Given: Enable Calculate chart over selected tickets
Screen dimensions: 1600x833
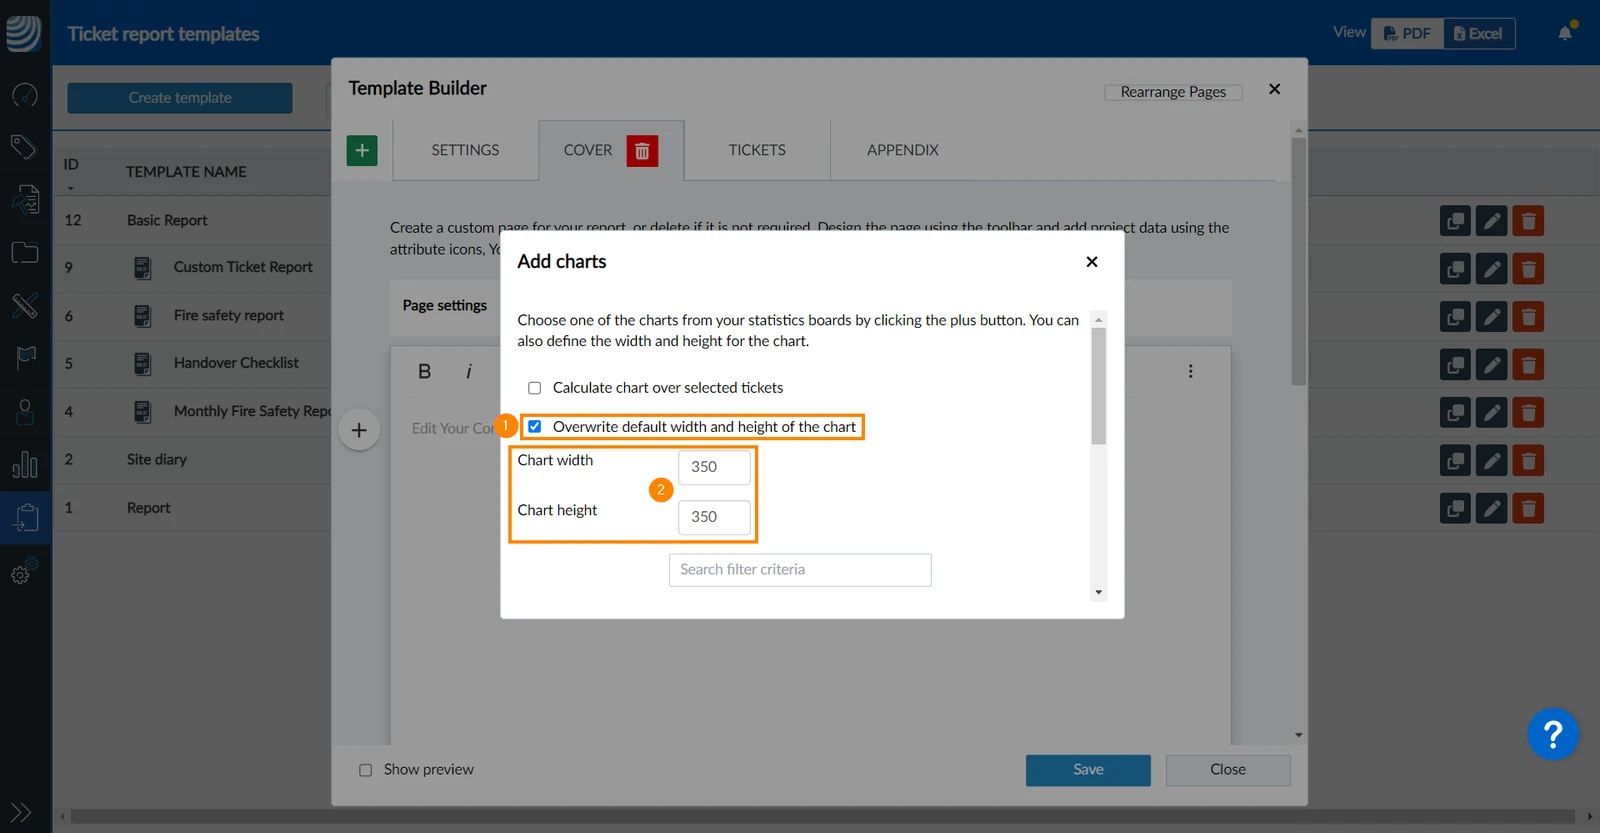Looking at the screenshot, I should (x=534, y=388).
